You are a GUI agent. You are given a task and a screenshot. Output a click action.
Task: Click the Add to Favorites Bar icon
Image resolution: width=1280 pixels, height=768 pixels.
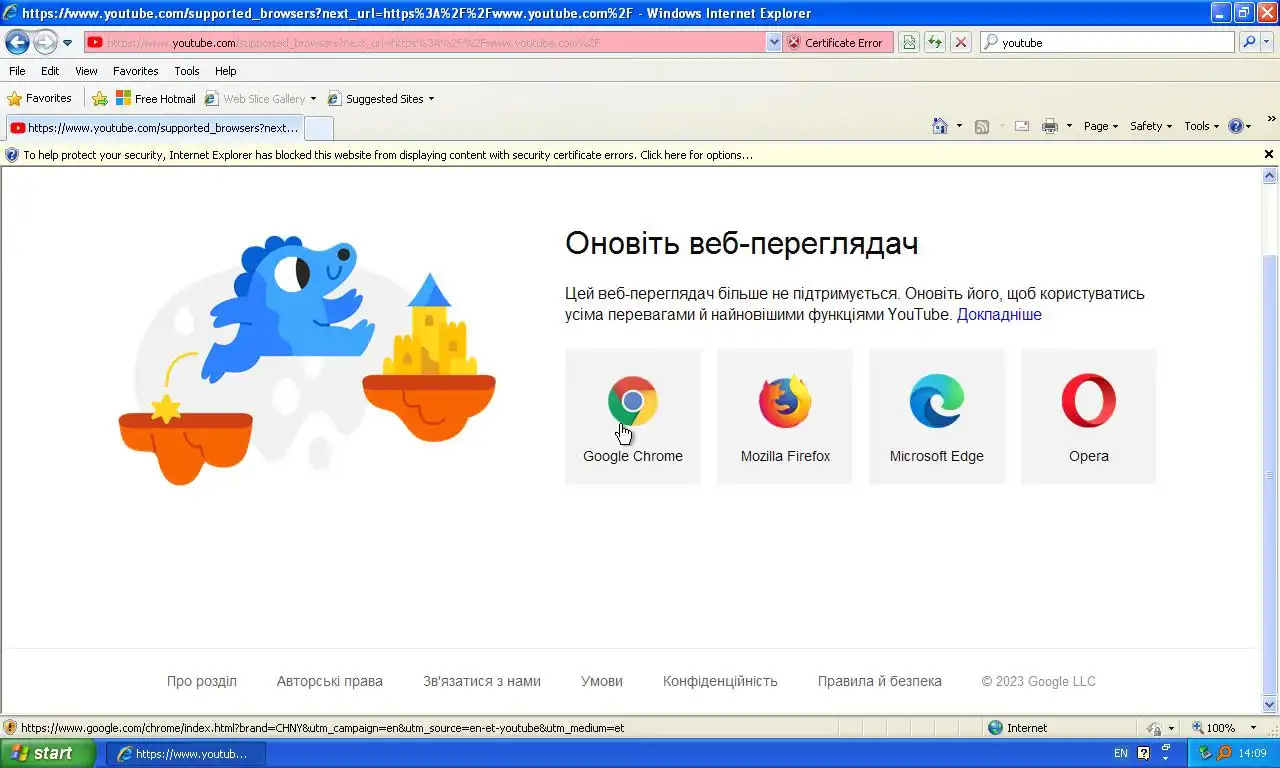coord(100,98)
